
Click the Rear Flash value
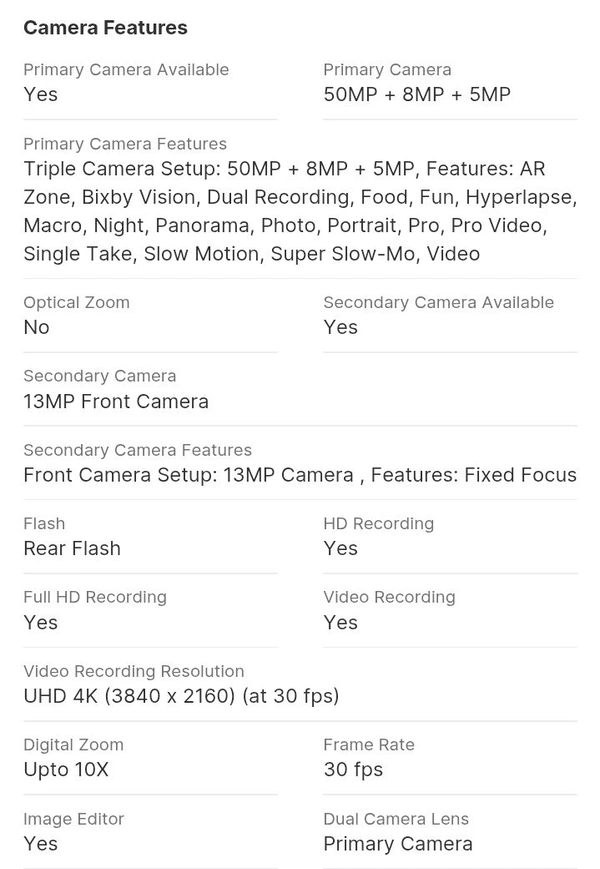pos(72,549)
